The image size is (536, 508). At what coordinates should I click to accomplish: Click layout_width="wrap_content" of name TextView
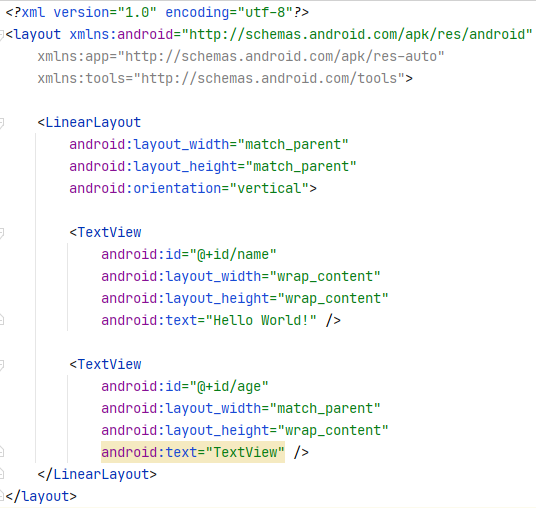coord(241,277)
